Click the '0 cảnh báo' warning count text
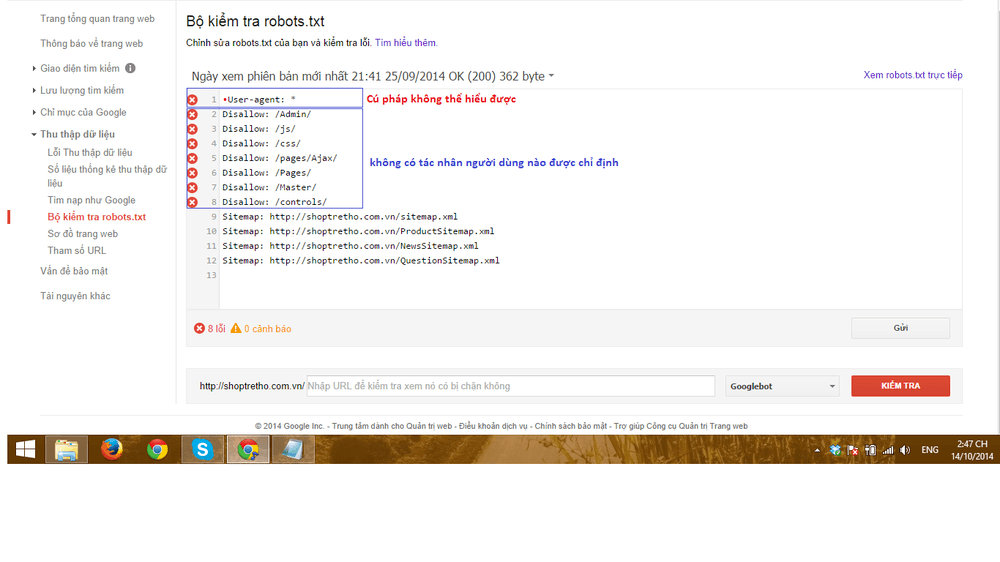This screenshot has height=562, width=1000. point(267,329)
